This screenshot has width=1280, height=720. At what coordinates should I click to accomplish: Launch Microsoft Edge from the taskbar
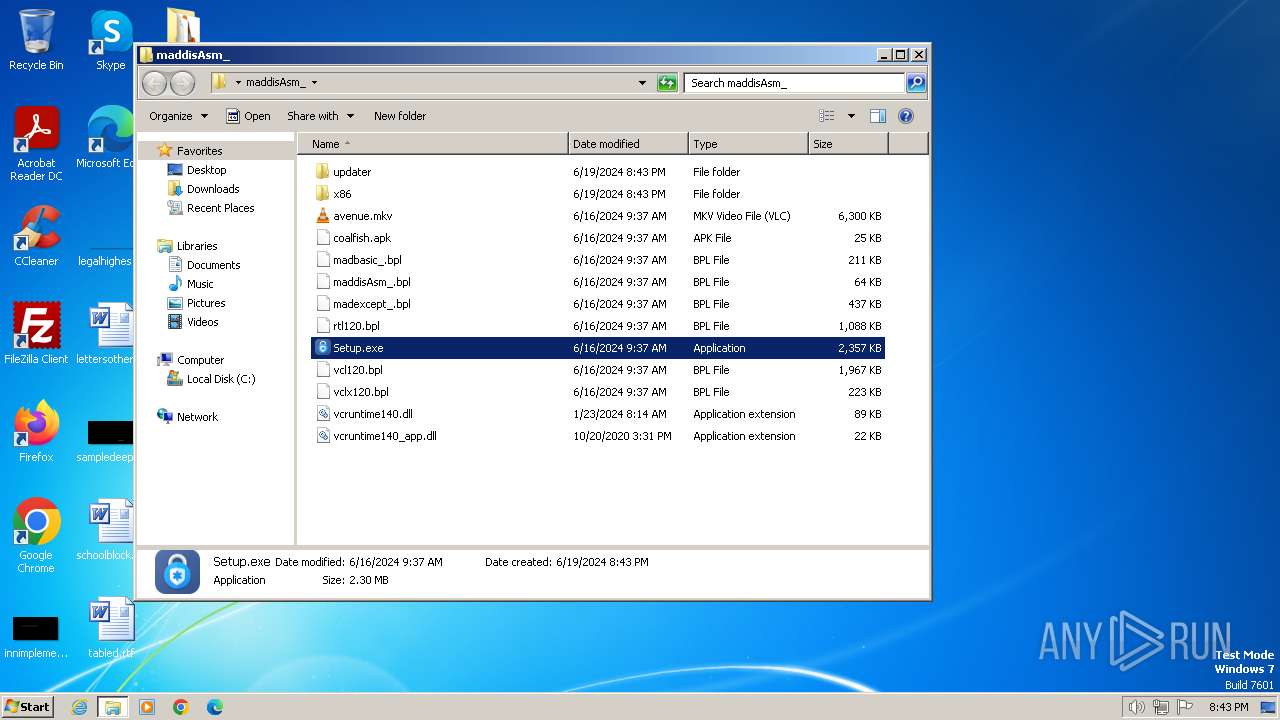215,707
